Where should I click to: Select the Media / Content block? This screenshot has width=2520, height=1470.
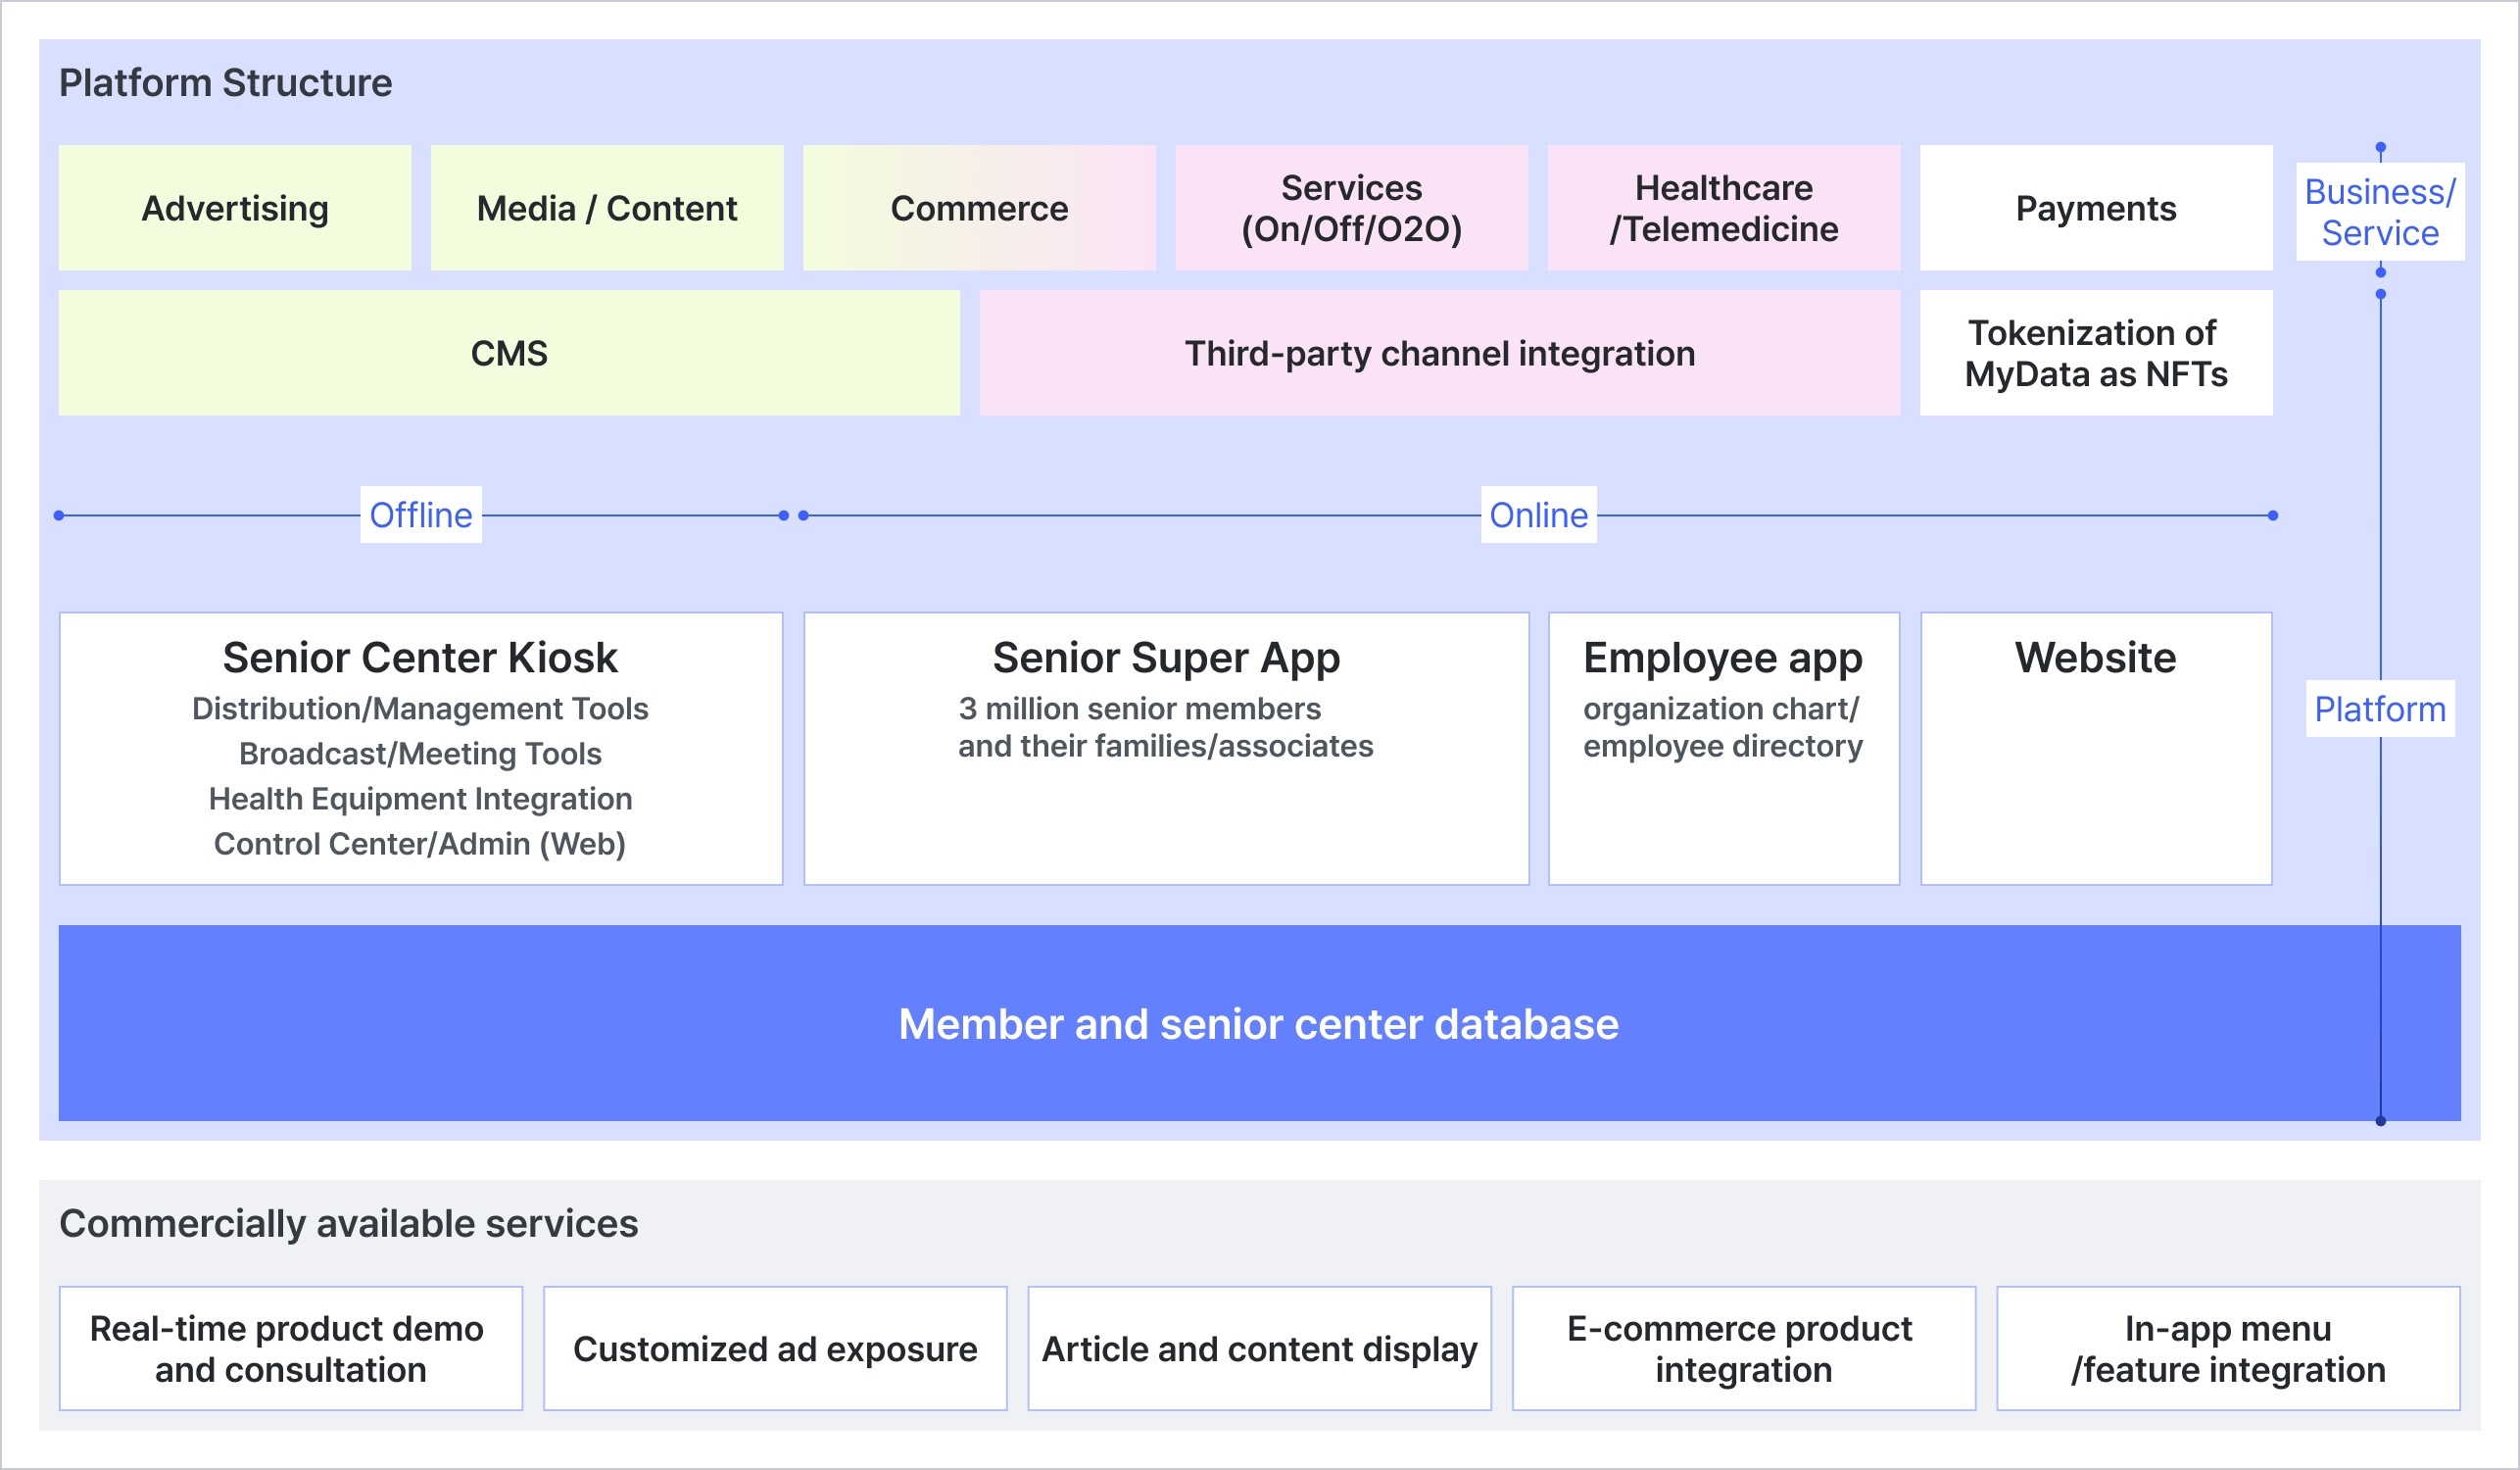tap(607, 208)
